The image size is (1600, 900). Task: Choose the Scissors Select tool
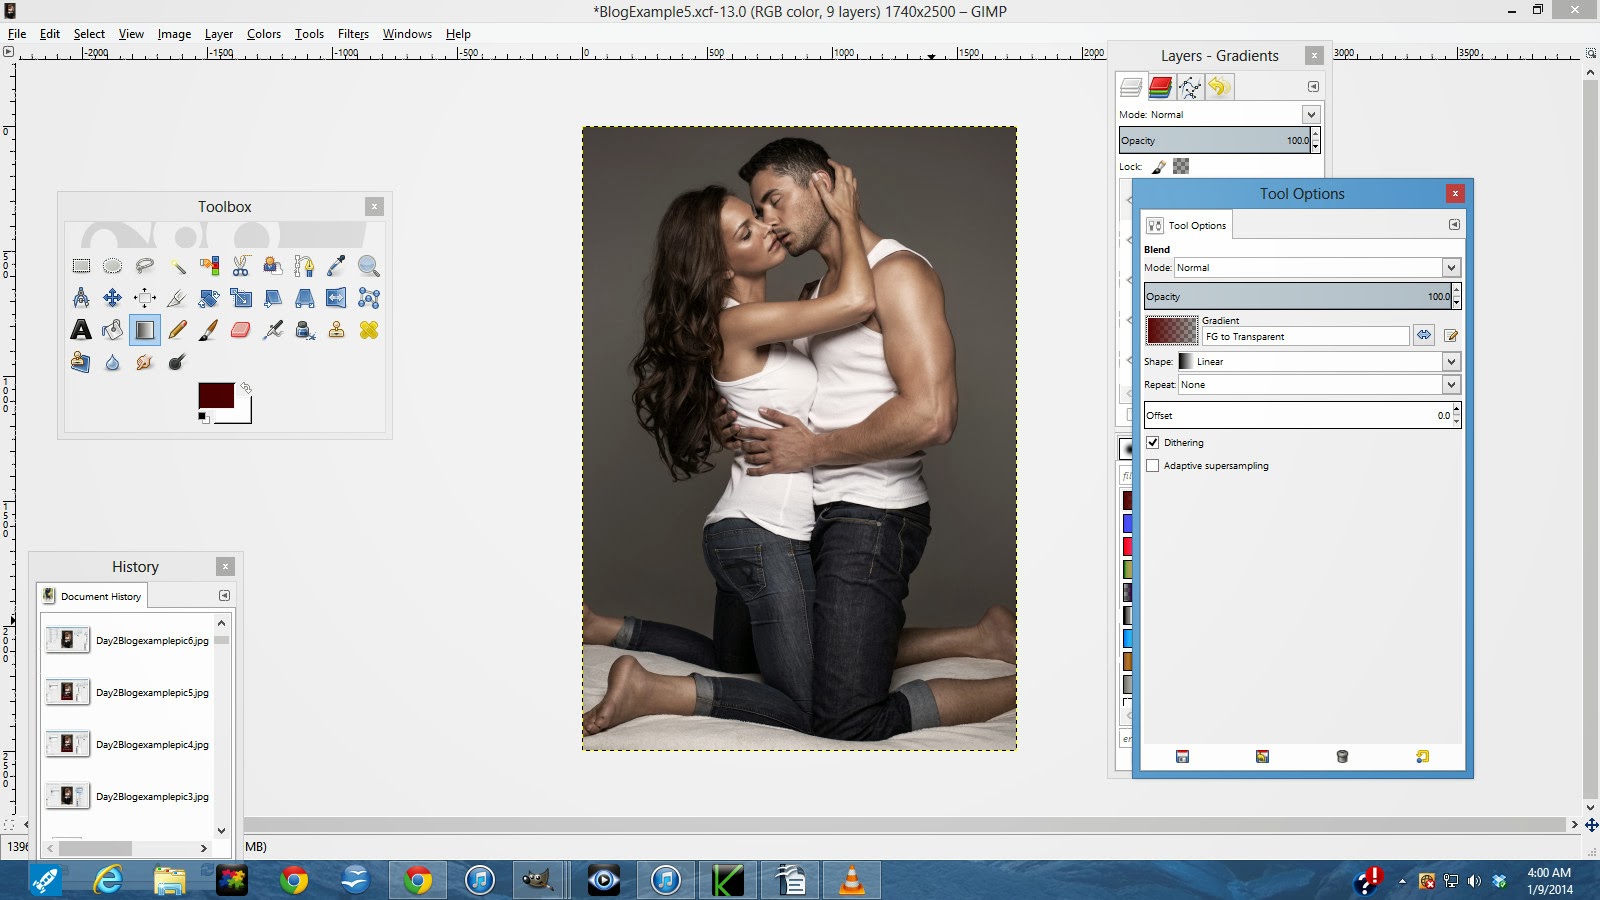click(x=240, y=266)
